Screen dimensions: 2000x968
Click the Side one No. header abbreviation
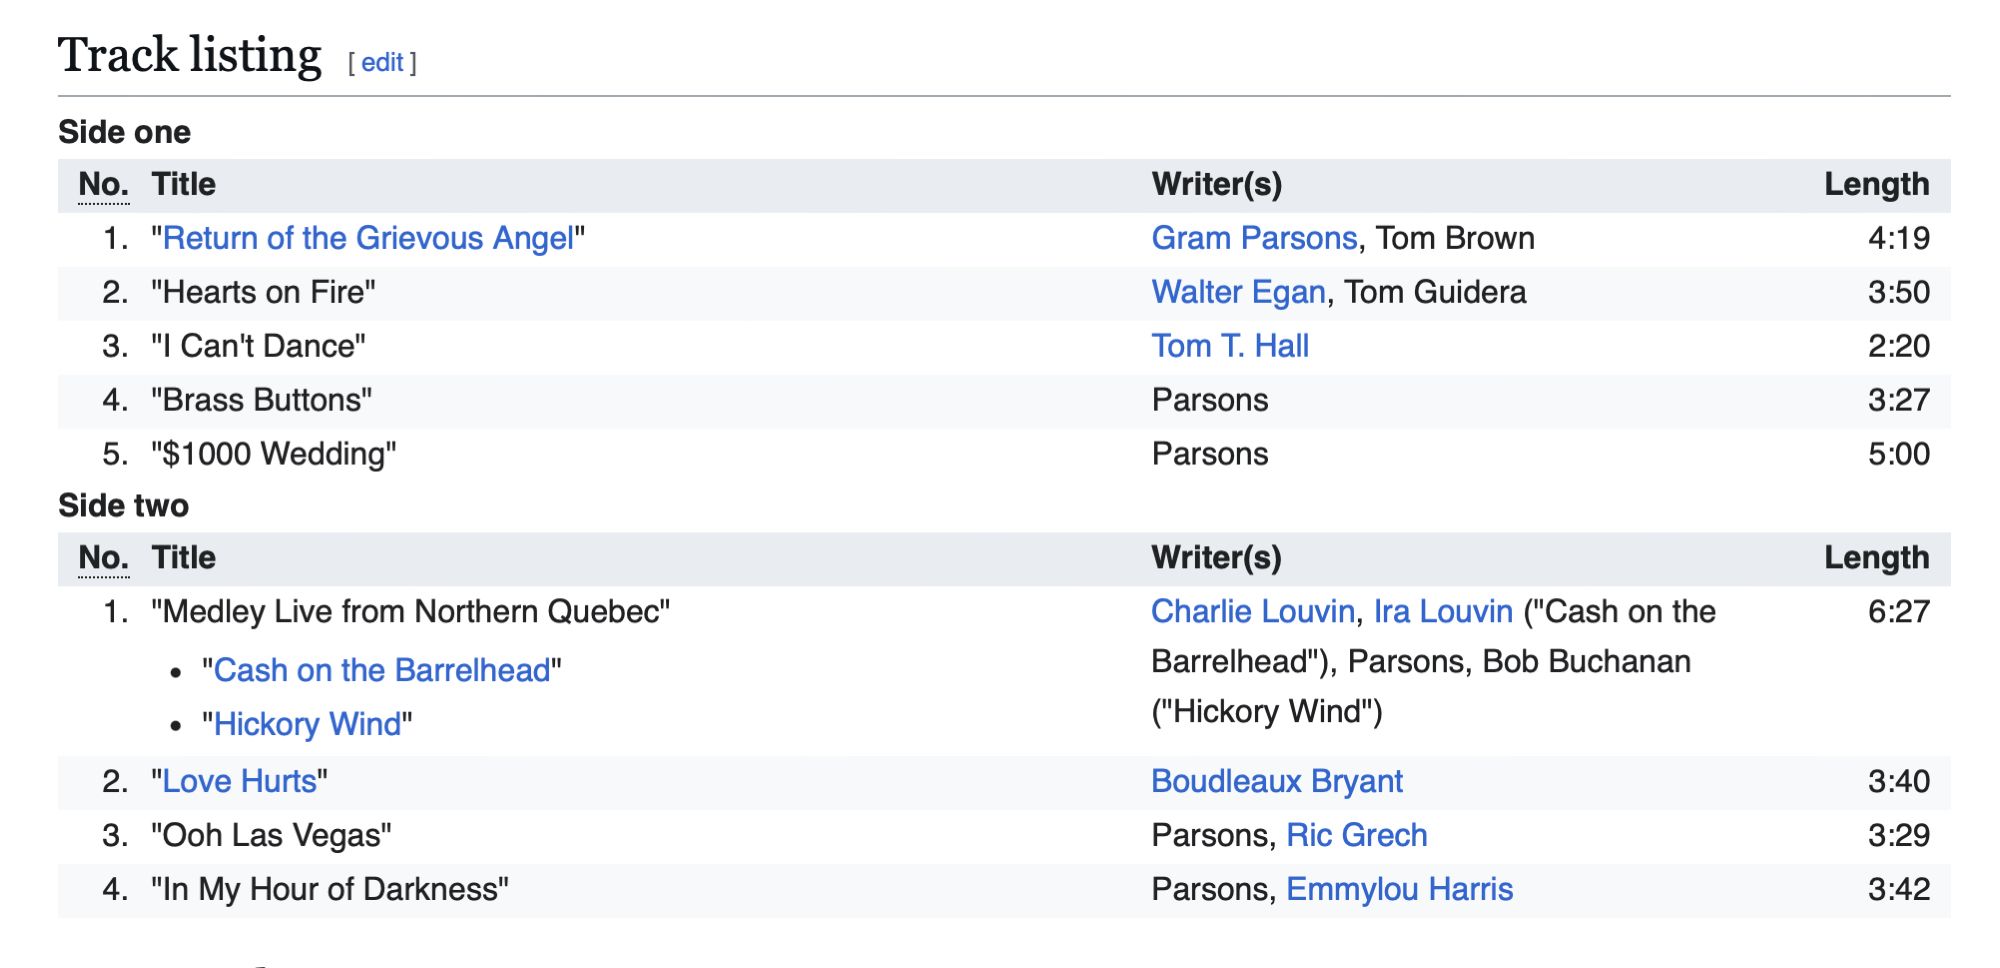point(104,185)
